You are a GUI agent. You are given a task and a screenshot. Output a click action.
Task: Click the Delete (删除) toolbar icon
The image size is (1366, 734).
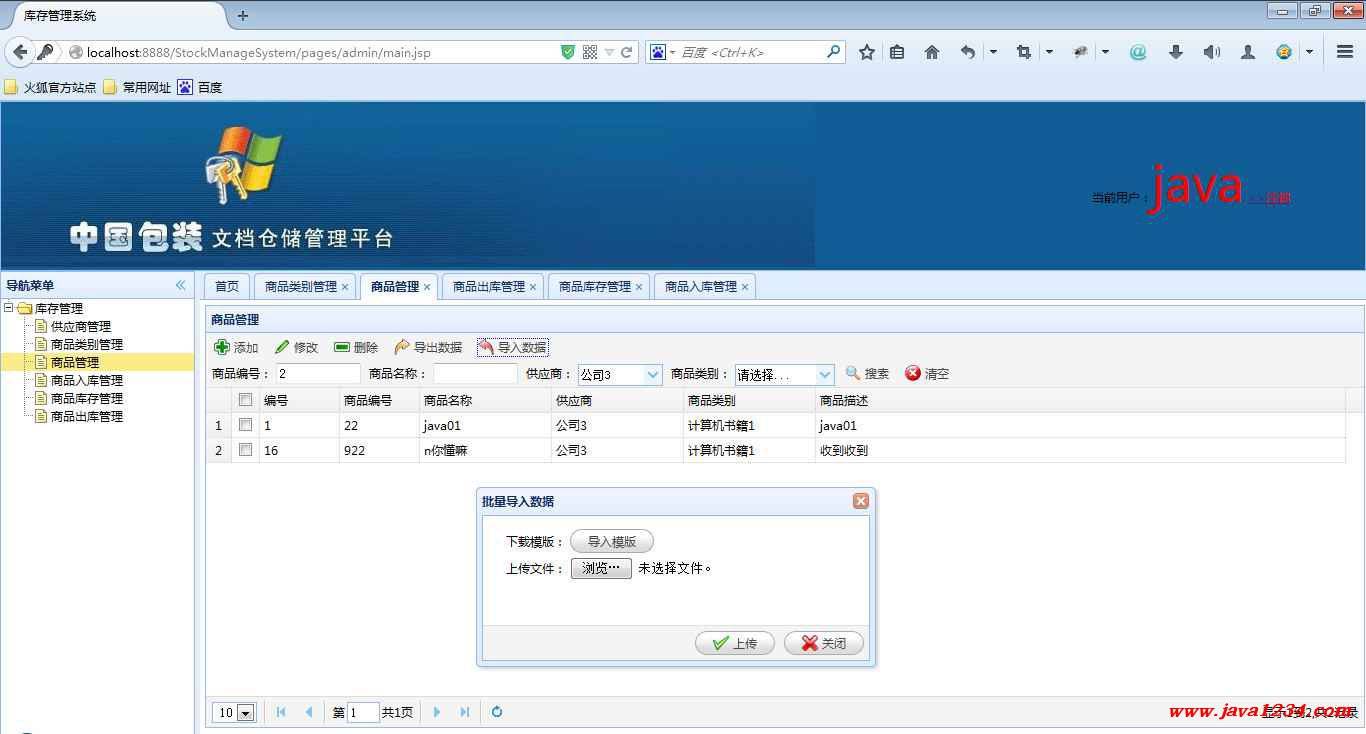coord(342,347)
